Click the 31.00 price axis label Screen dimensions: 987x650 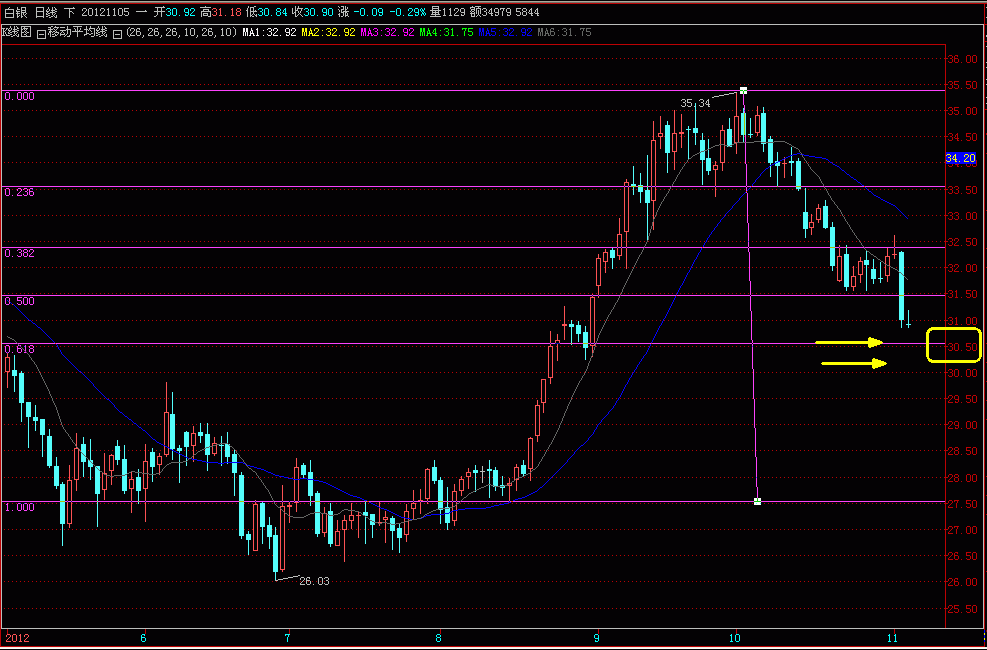962,321
